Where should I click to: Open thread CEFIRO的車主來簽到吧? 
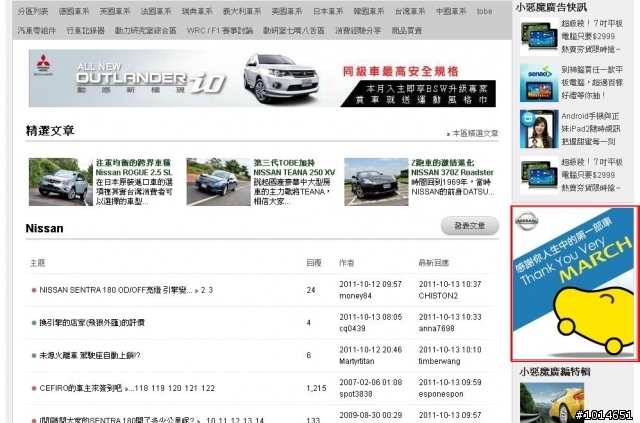click(x=80, y=388)
